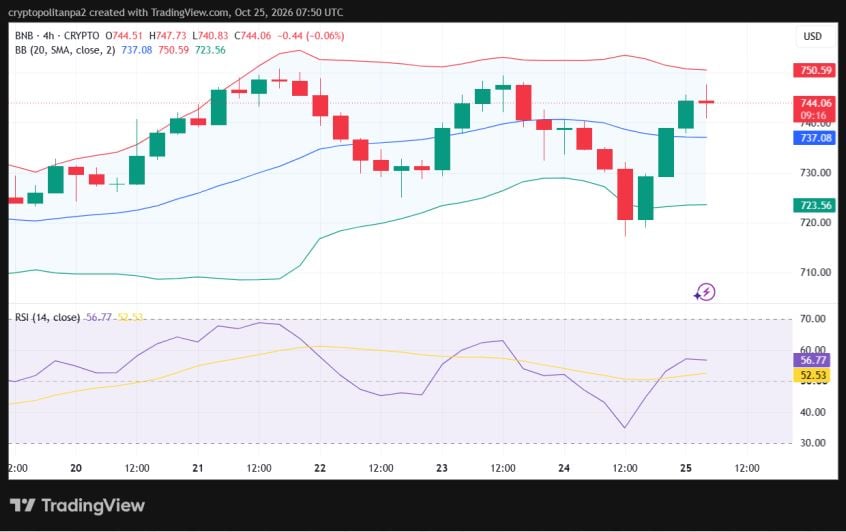The image size is (846, 532).
Task: Click date 22 on the time axis
Action: 320,468
